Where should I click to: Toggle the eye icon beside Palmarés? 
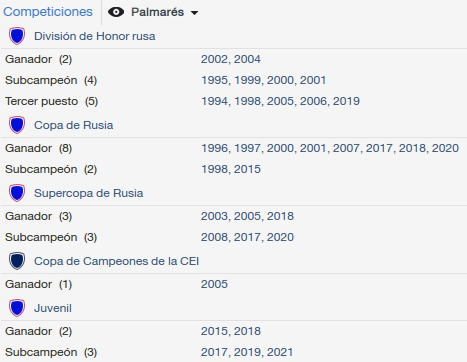[x=116, y=12]
